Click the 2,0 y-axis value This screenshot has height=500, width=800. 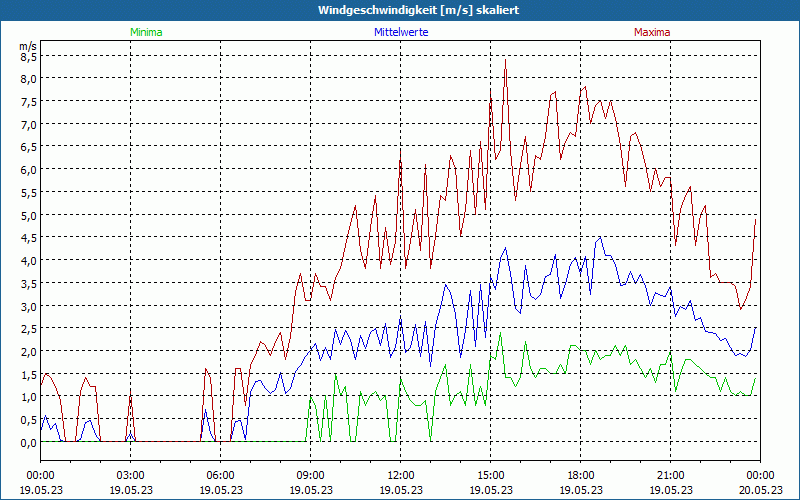point(29,352)
